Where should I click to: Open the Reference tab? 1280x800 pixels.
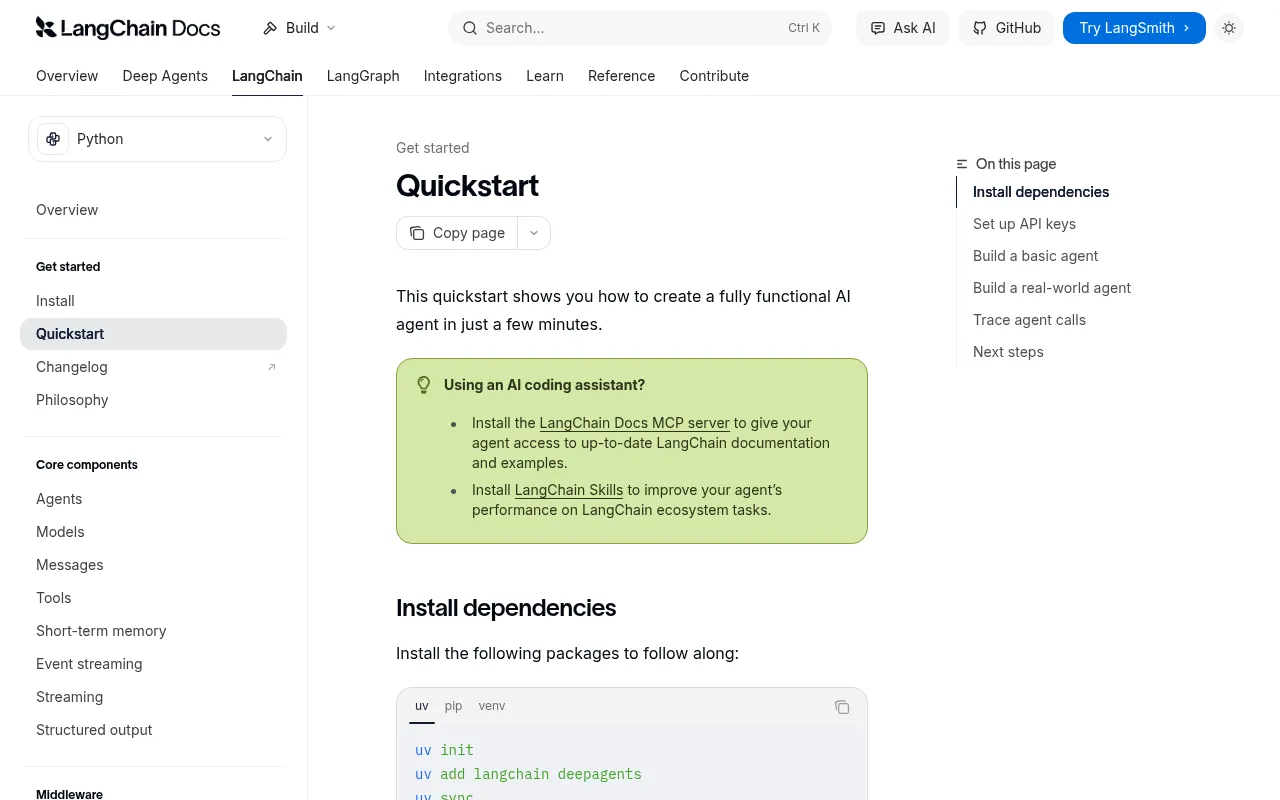coord(621,76)
